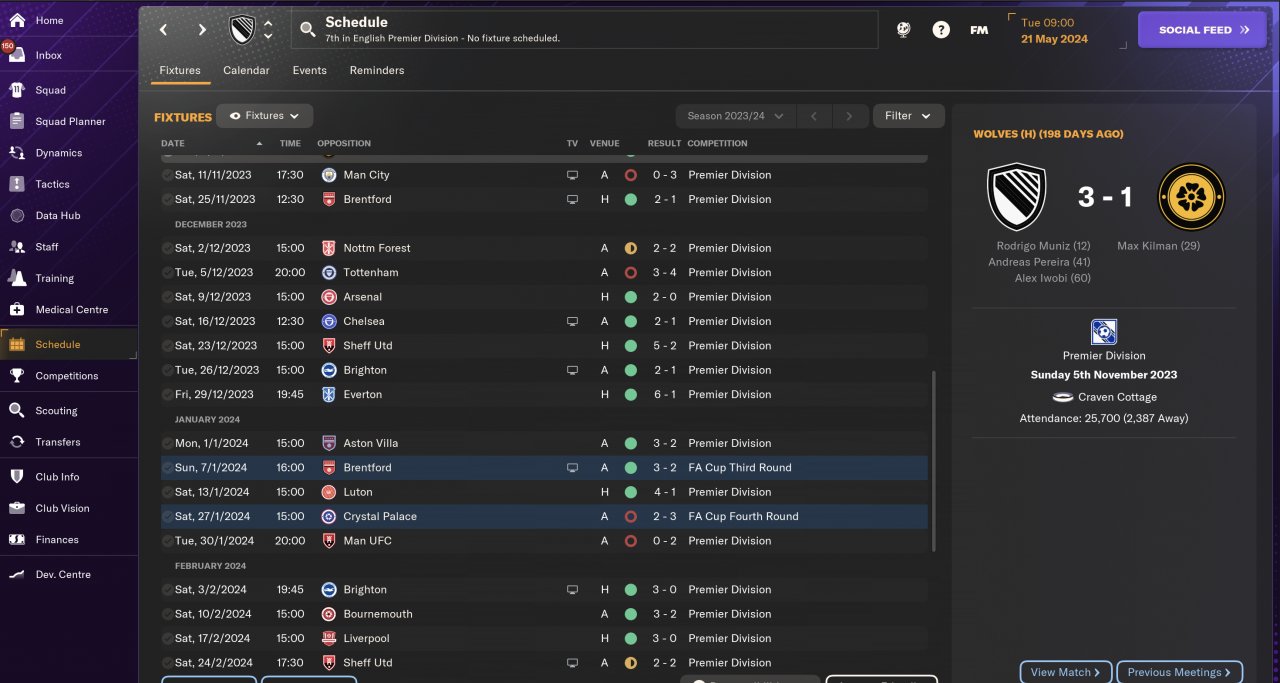Click the View Match button
Screen dimensions: 1280x683
[x=1065, y=672]
